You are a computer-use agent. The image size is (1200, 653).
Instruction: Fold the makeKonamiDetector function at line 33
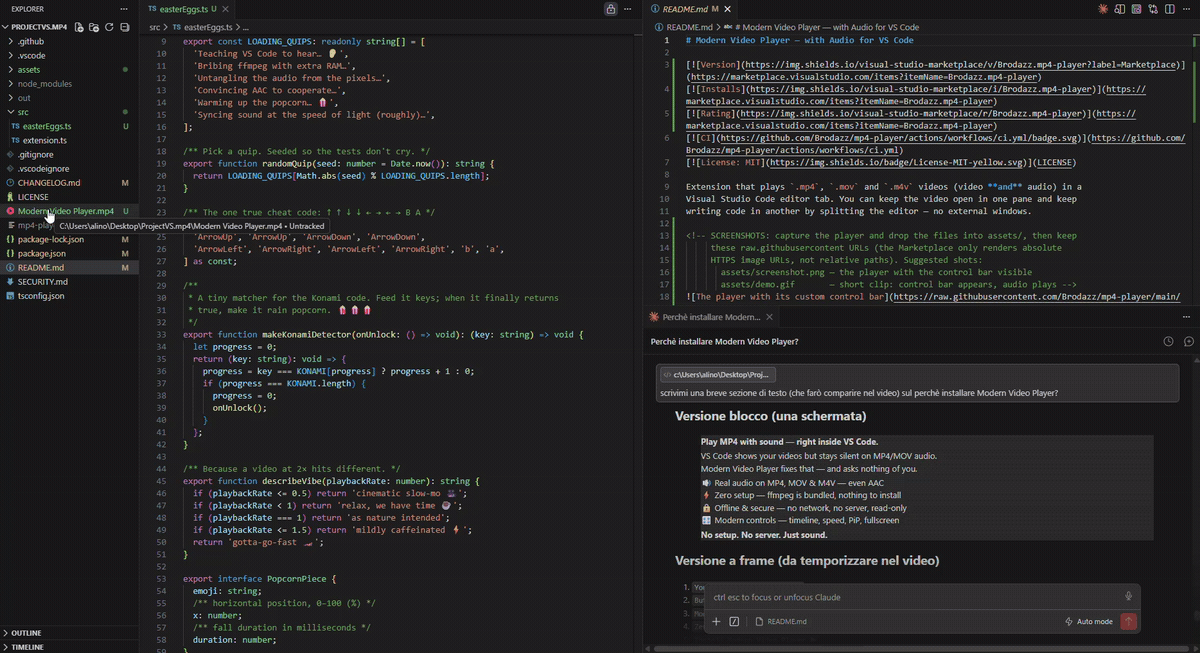tap(177, 334)
